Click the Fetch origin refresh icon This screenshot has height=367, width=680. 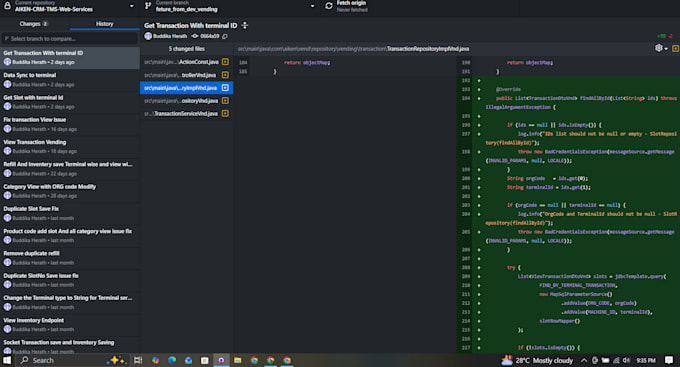tap(329, 6)
